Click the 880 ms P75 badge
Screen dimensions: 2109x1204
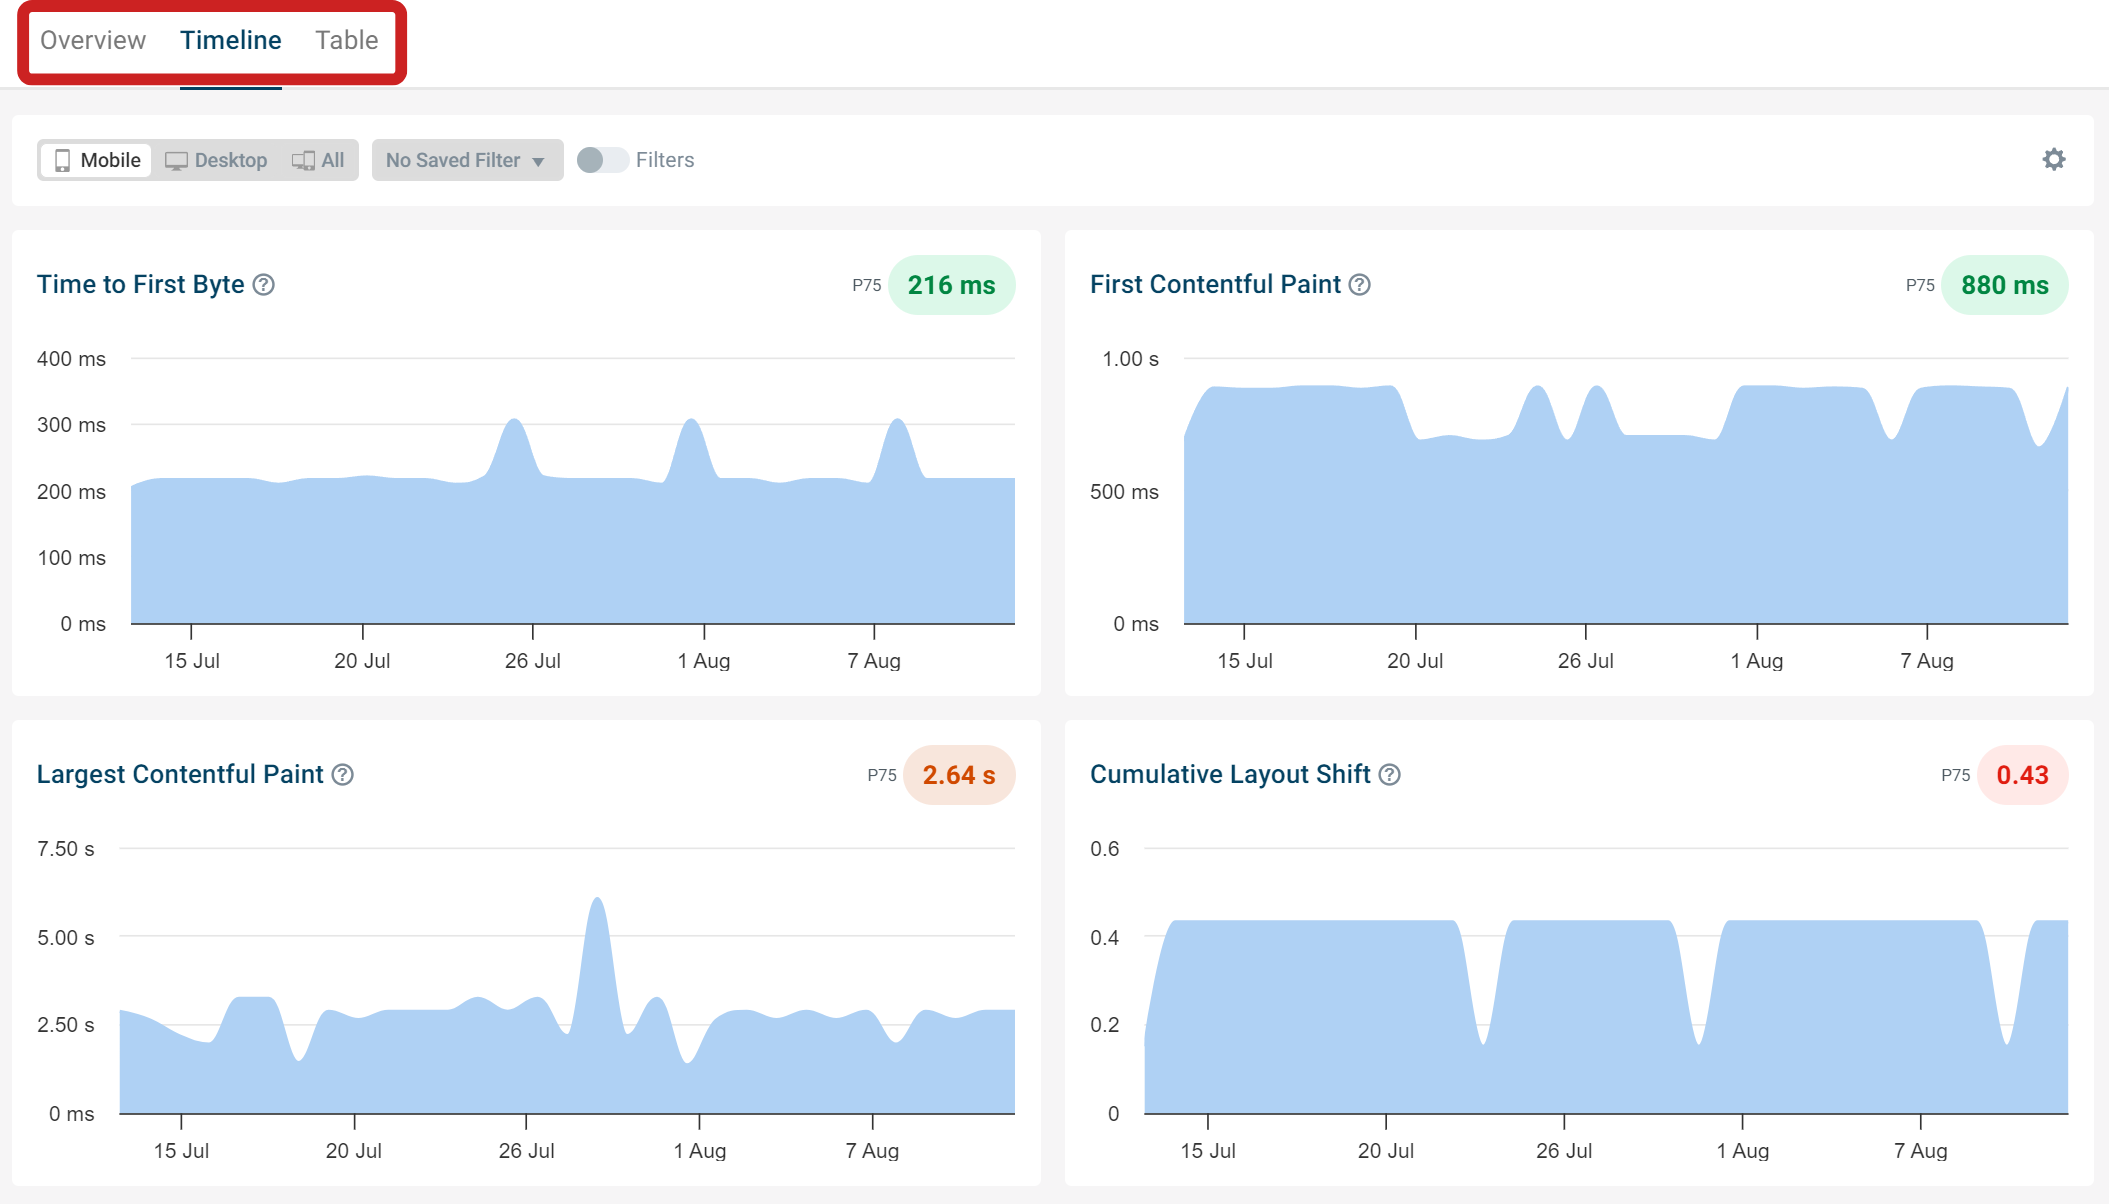click(2004, 285)
